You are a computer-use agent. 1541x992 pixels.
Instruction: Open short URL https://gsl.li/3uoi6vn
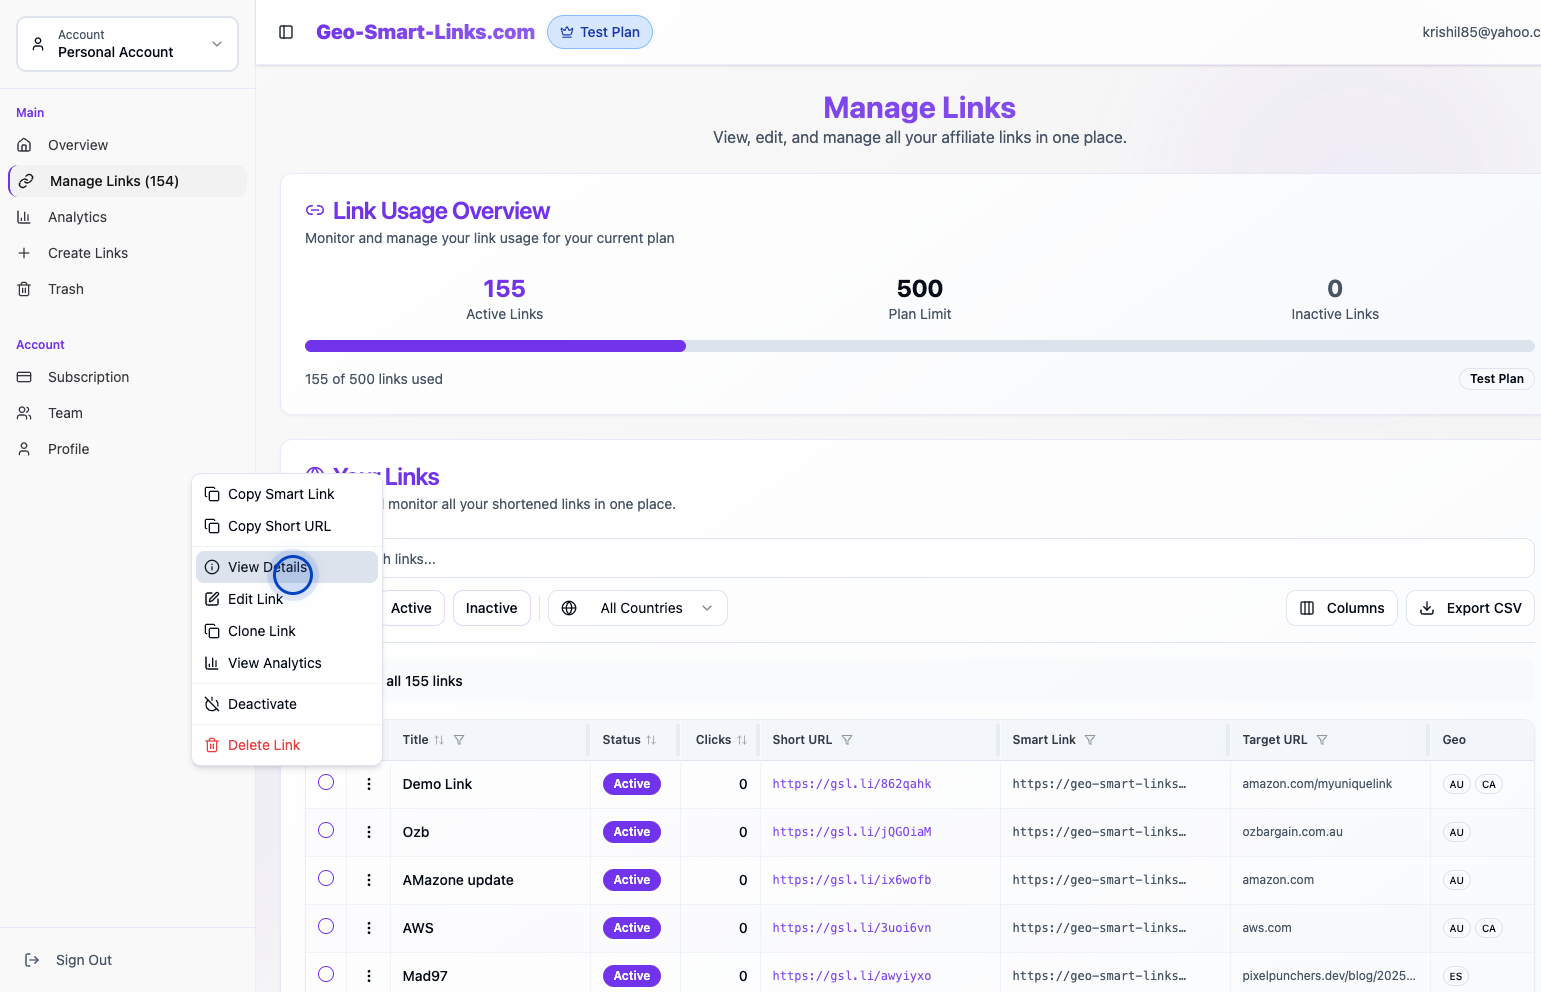click(x=852, y=928)
